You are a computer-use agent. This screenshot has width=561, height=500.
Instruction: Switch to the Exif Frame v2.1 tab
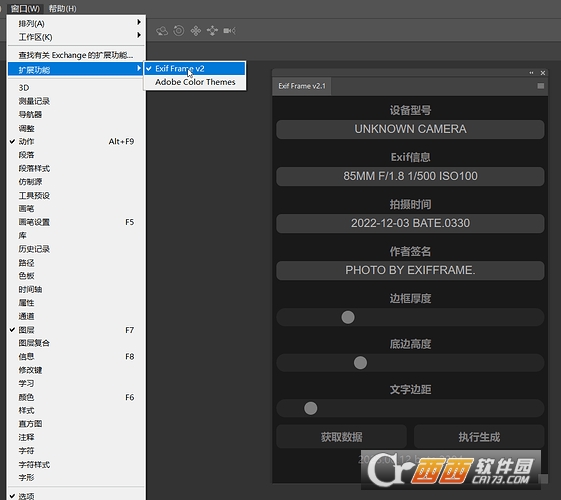coord(302,86)
